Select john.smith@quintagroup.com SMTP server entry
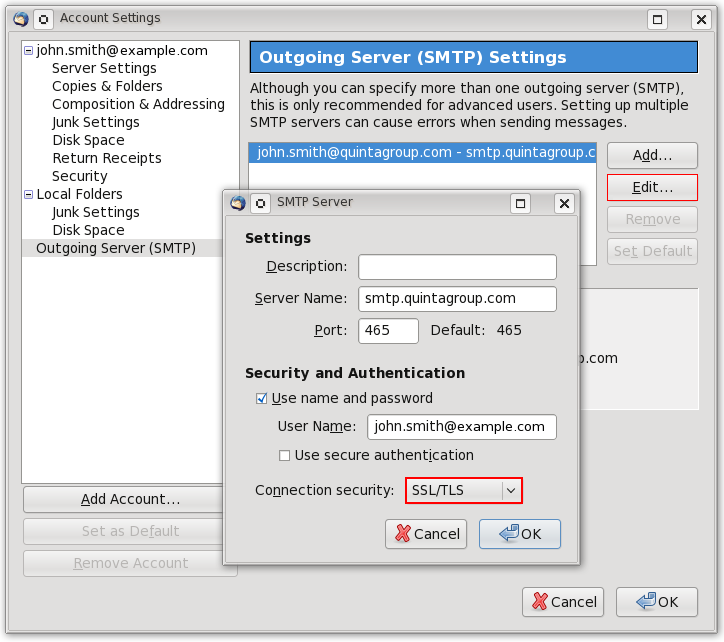Image resolution: width=724 pixels, height=642 pixels. 422,152
